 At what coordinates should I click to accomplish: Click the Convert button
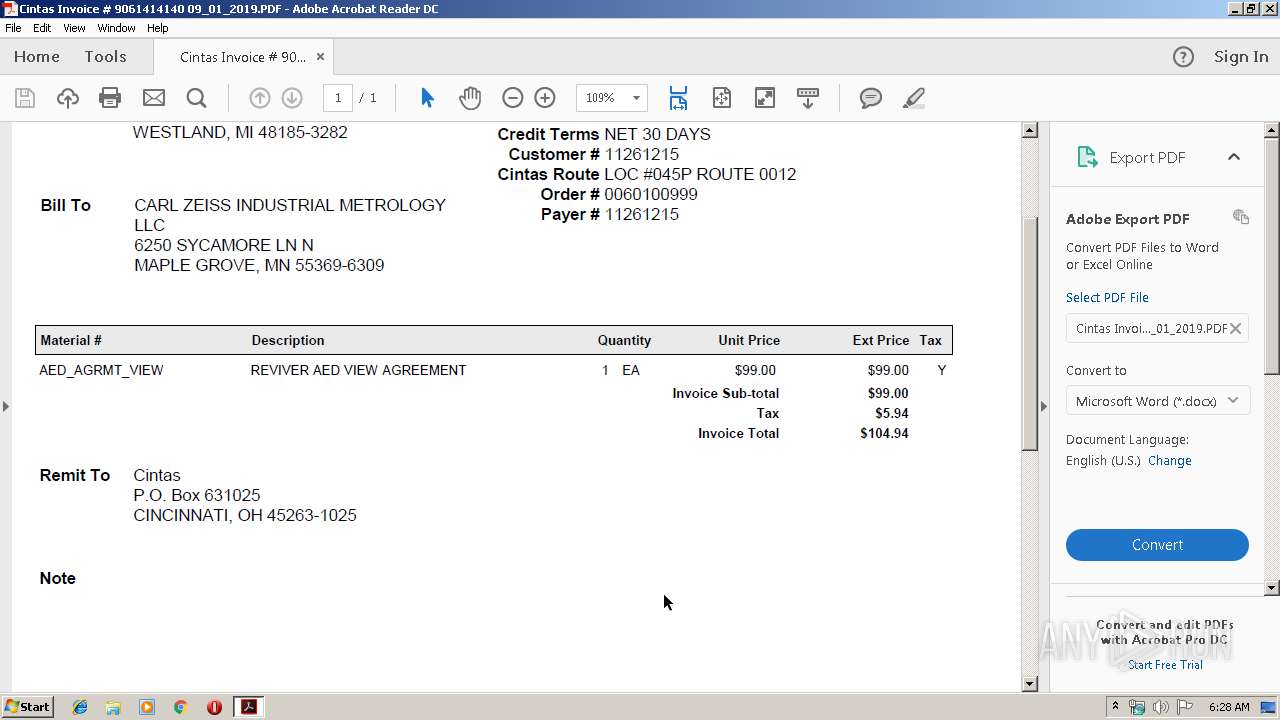1157,545
